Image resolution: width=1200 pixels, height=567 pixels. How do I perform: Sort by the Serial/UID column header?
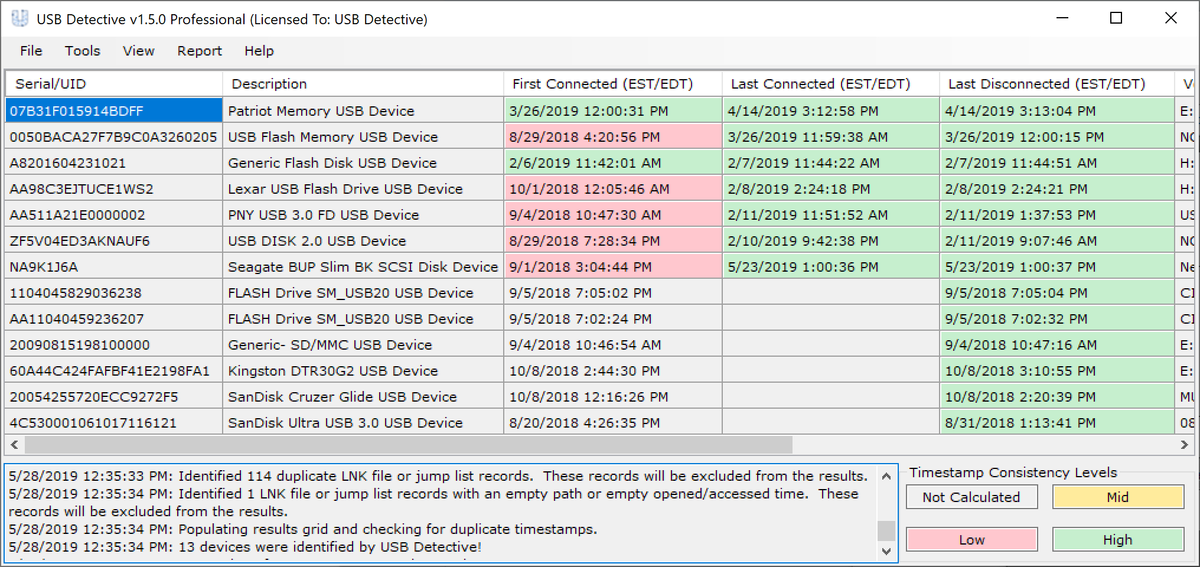tap(114, 84)
